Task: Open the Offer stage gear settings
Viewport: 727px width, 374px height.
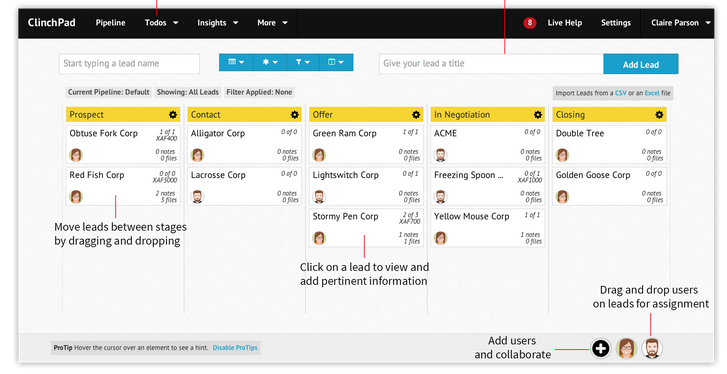Action: pyautogui.click(x=416, y=114)
